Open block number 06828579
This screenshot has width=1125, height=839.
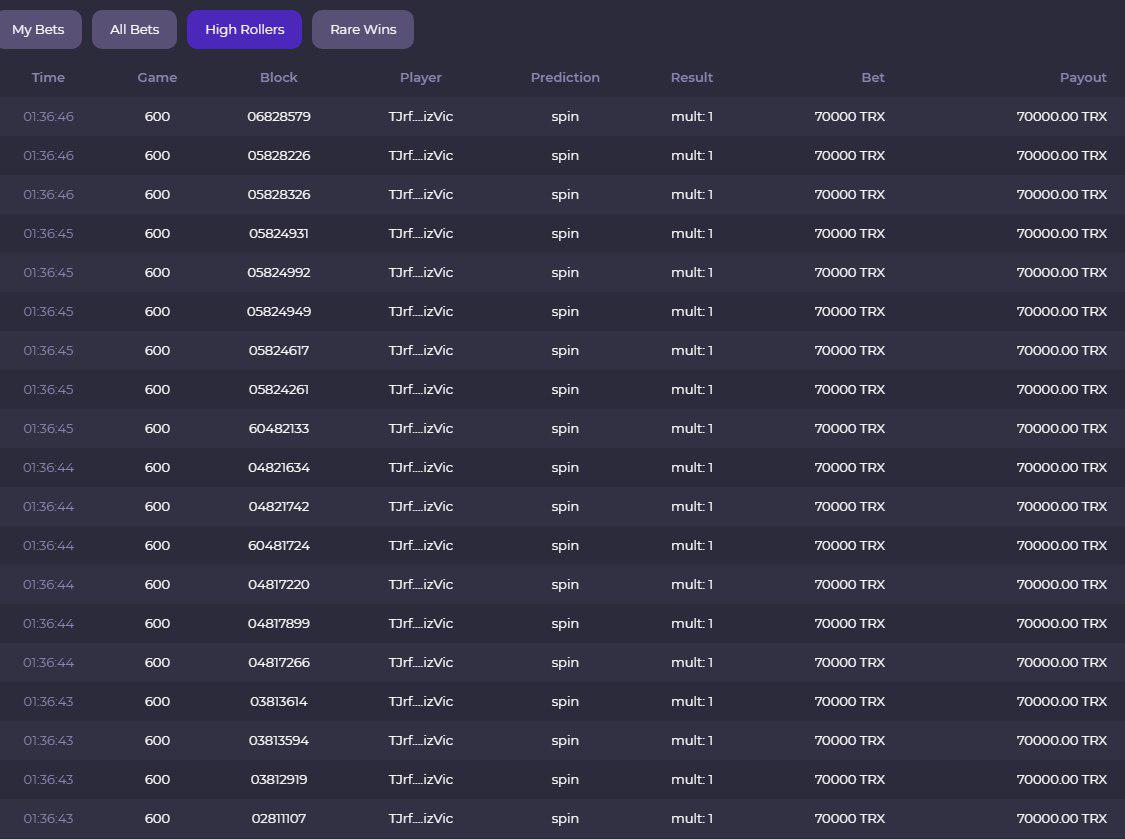pyautogui.click(x=279, y=117)
